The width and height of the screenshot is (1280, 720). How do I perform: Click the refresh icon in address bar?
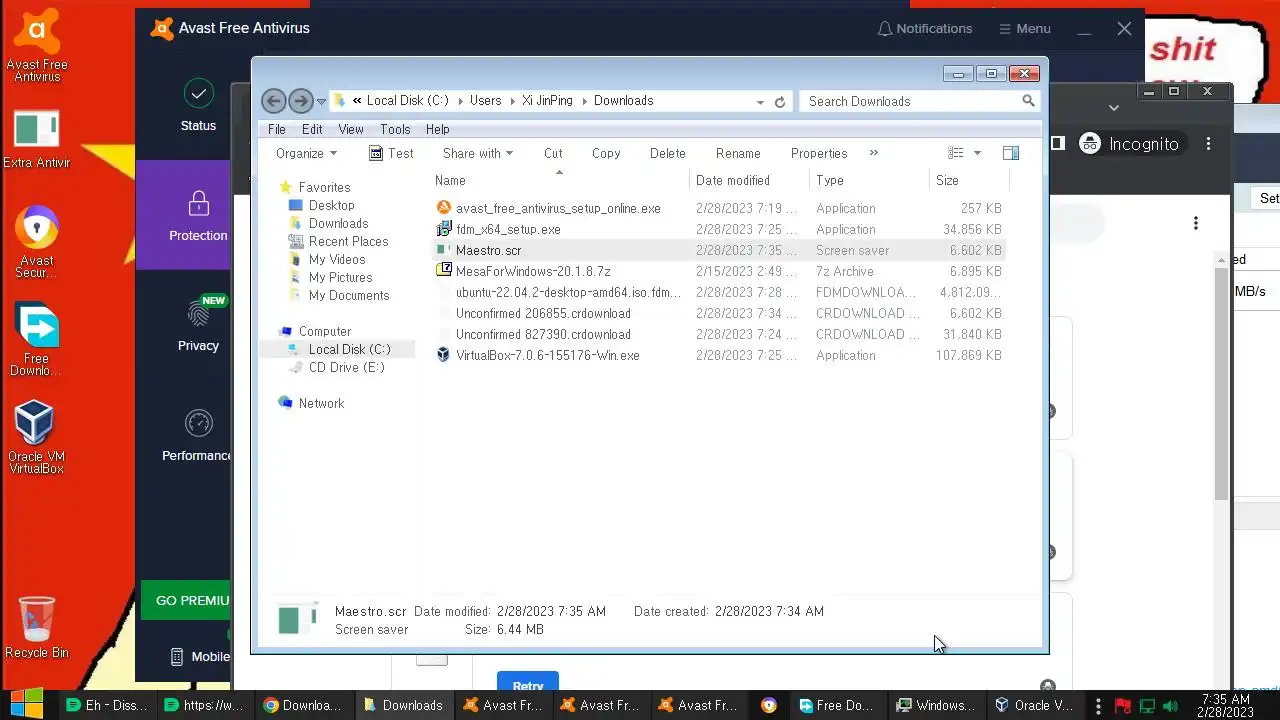[x=780, y=101]
